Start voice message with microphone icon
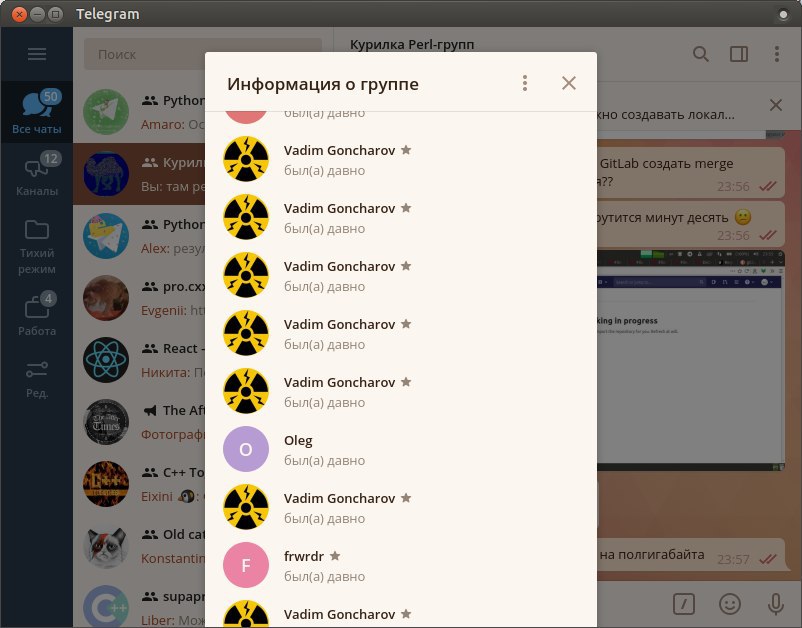Screen dimensions: 802x628 [x=775, y=604]
